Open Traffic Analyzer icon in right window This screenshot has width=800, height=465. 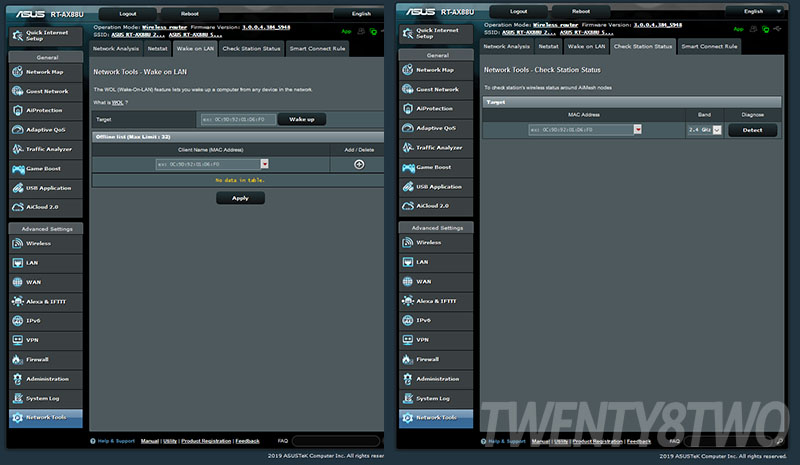pyautogui.click(x=408, y=148)
